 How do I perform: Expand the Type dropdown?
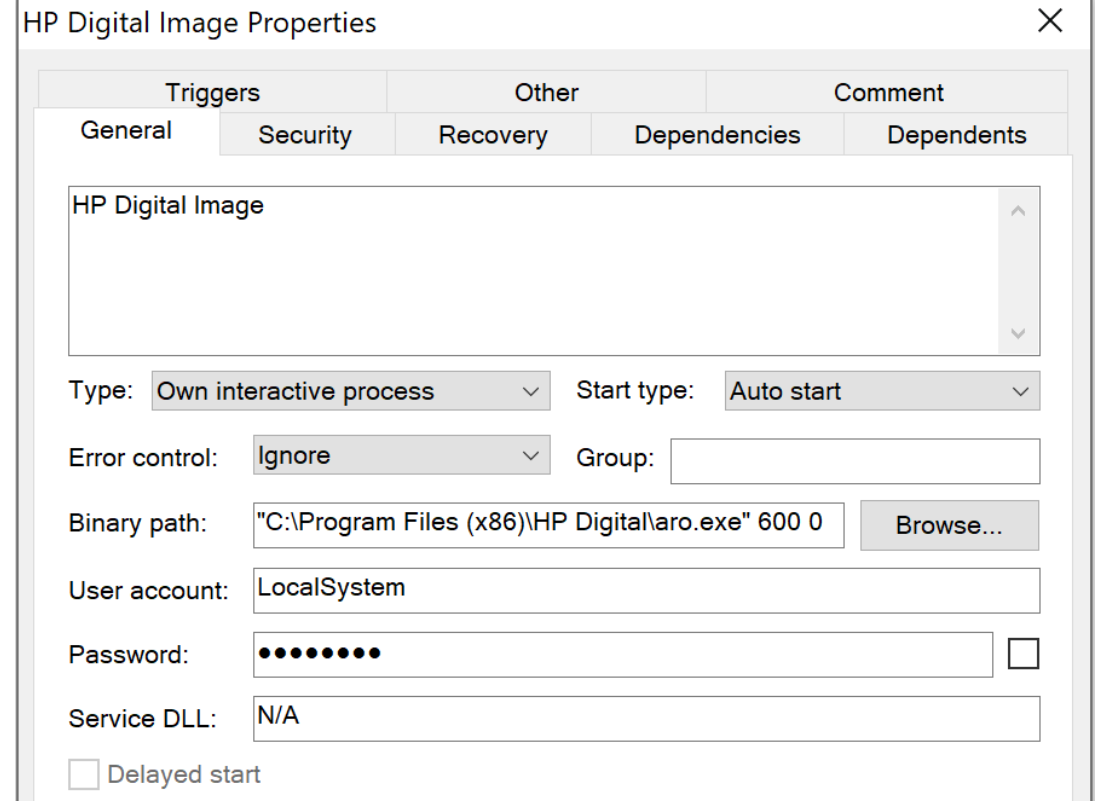coord(350,391)
